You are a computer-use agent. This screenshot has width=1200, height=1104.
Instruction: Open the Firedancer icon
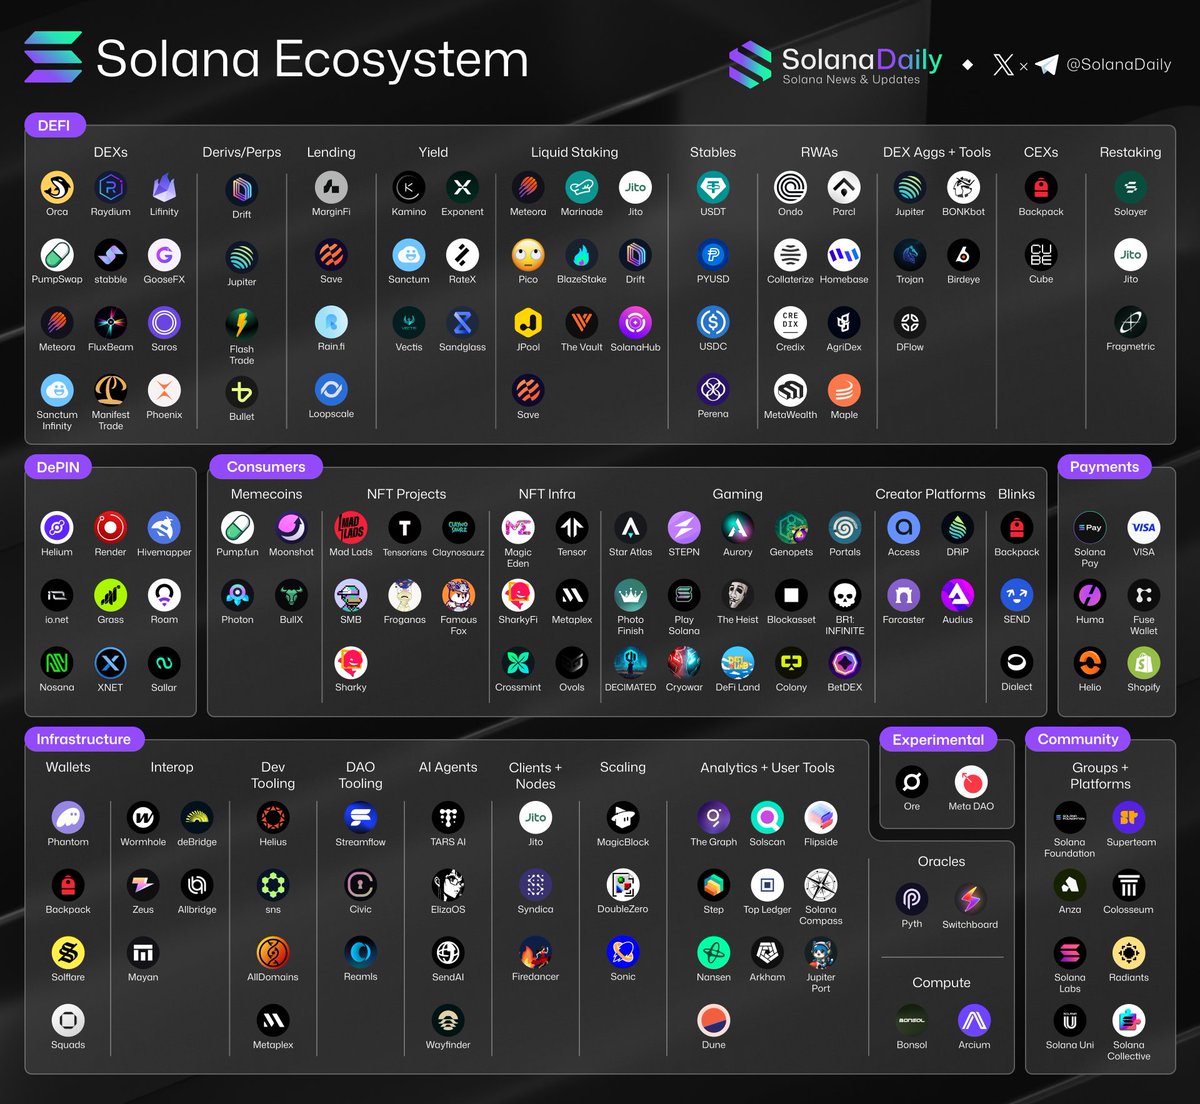[535, 952]
